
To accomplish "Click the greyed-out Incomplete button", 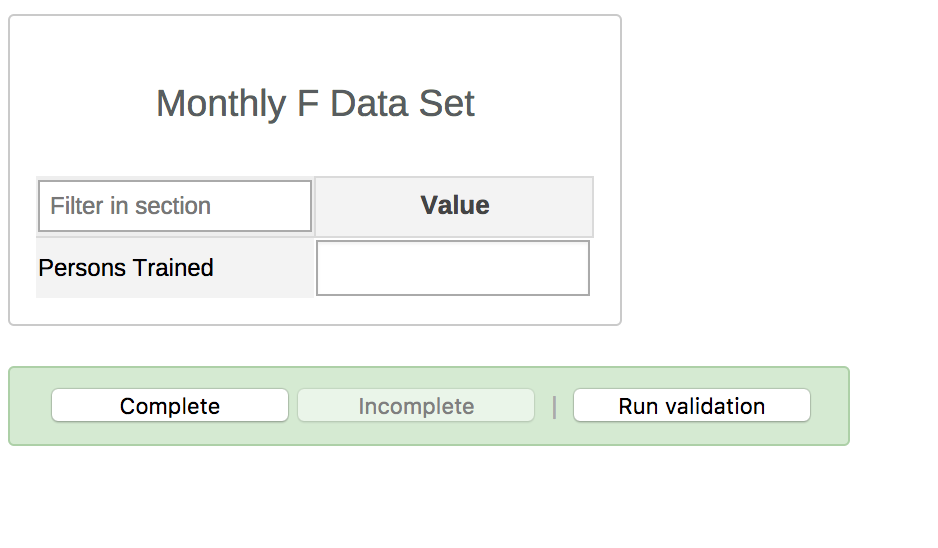I will pos(416,406).
